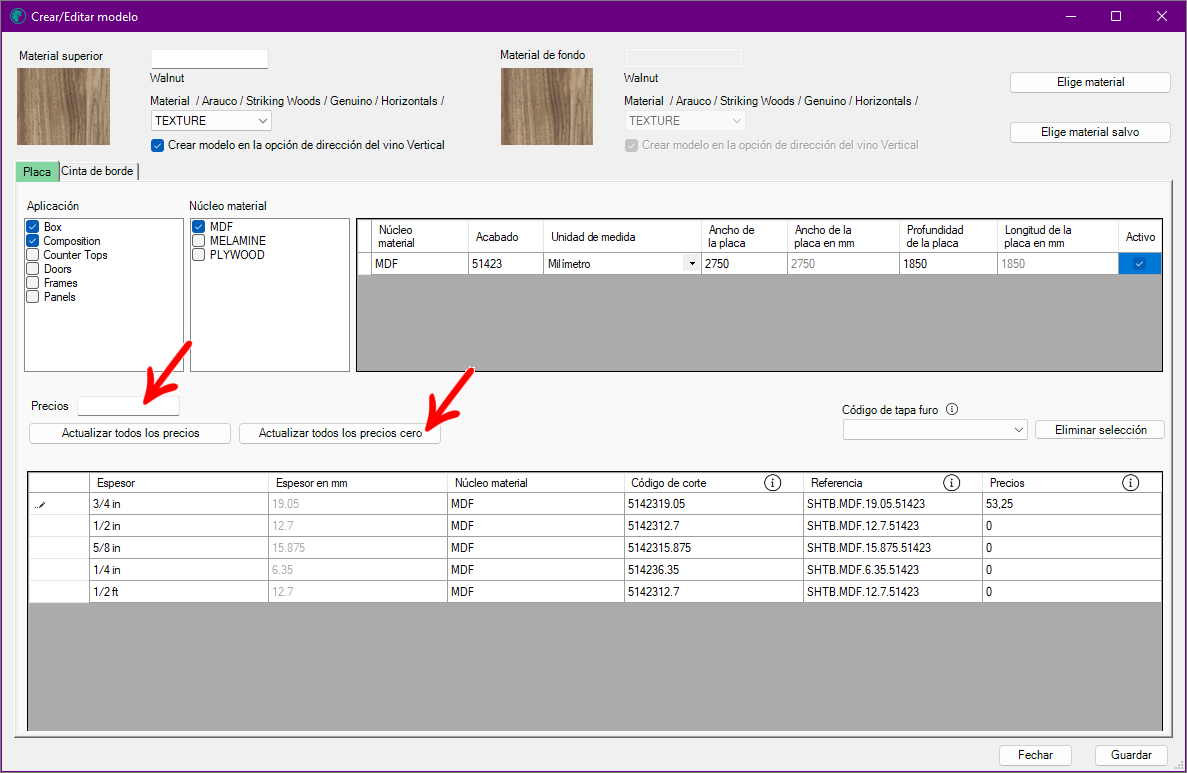Click the app icon in title bar
Image resolution: width=1187 pixels, height=773 pixels.
(17, 17)
